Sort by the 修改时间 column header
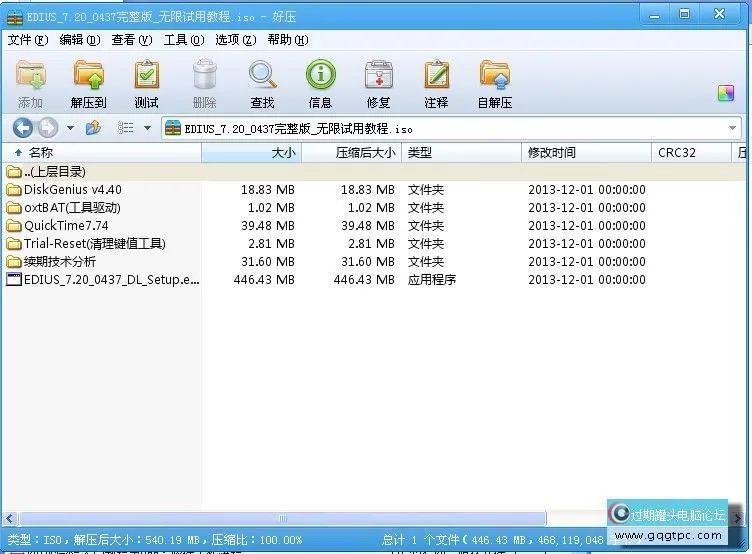 [587, 153]
